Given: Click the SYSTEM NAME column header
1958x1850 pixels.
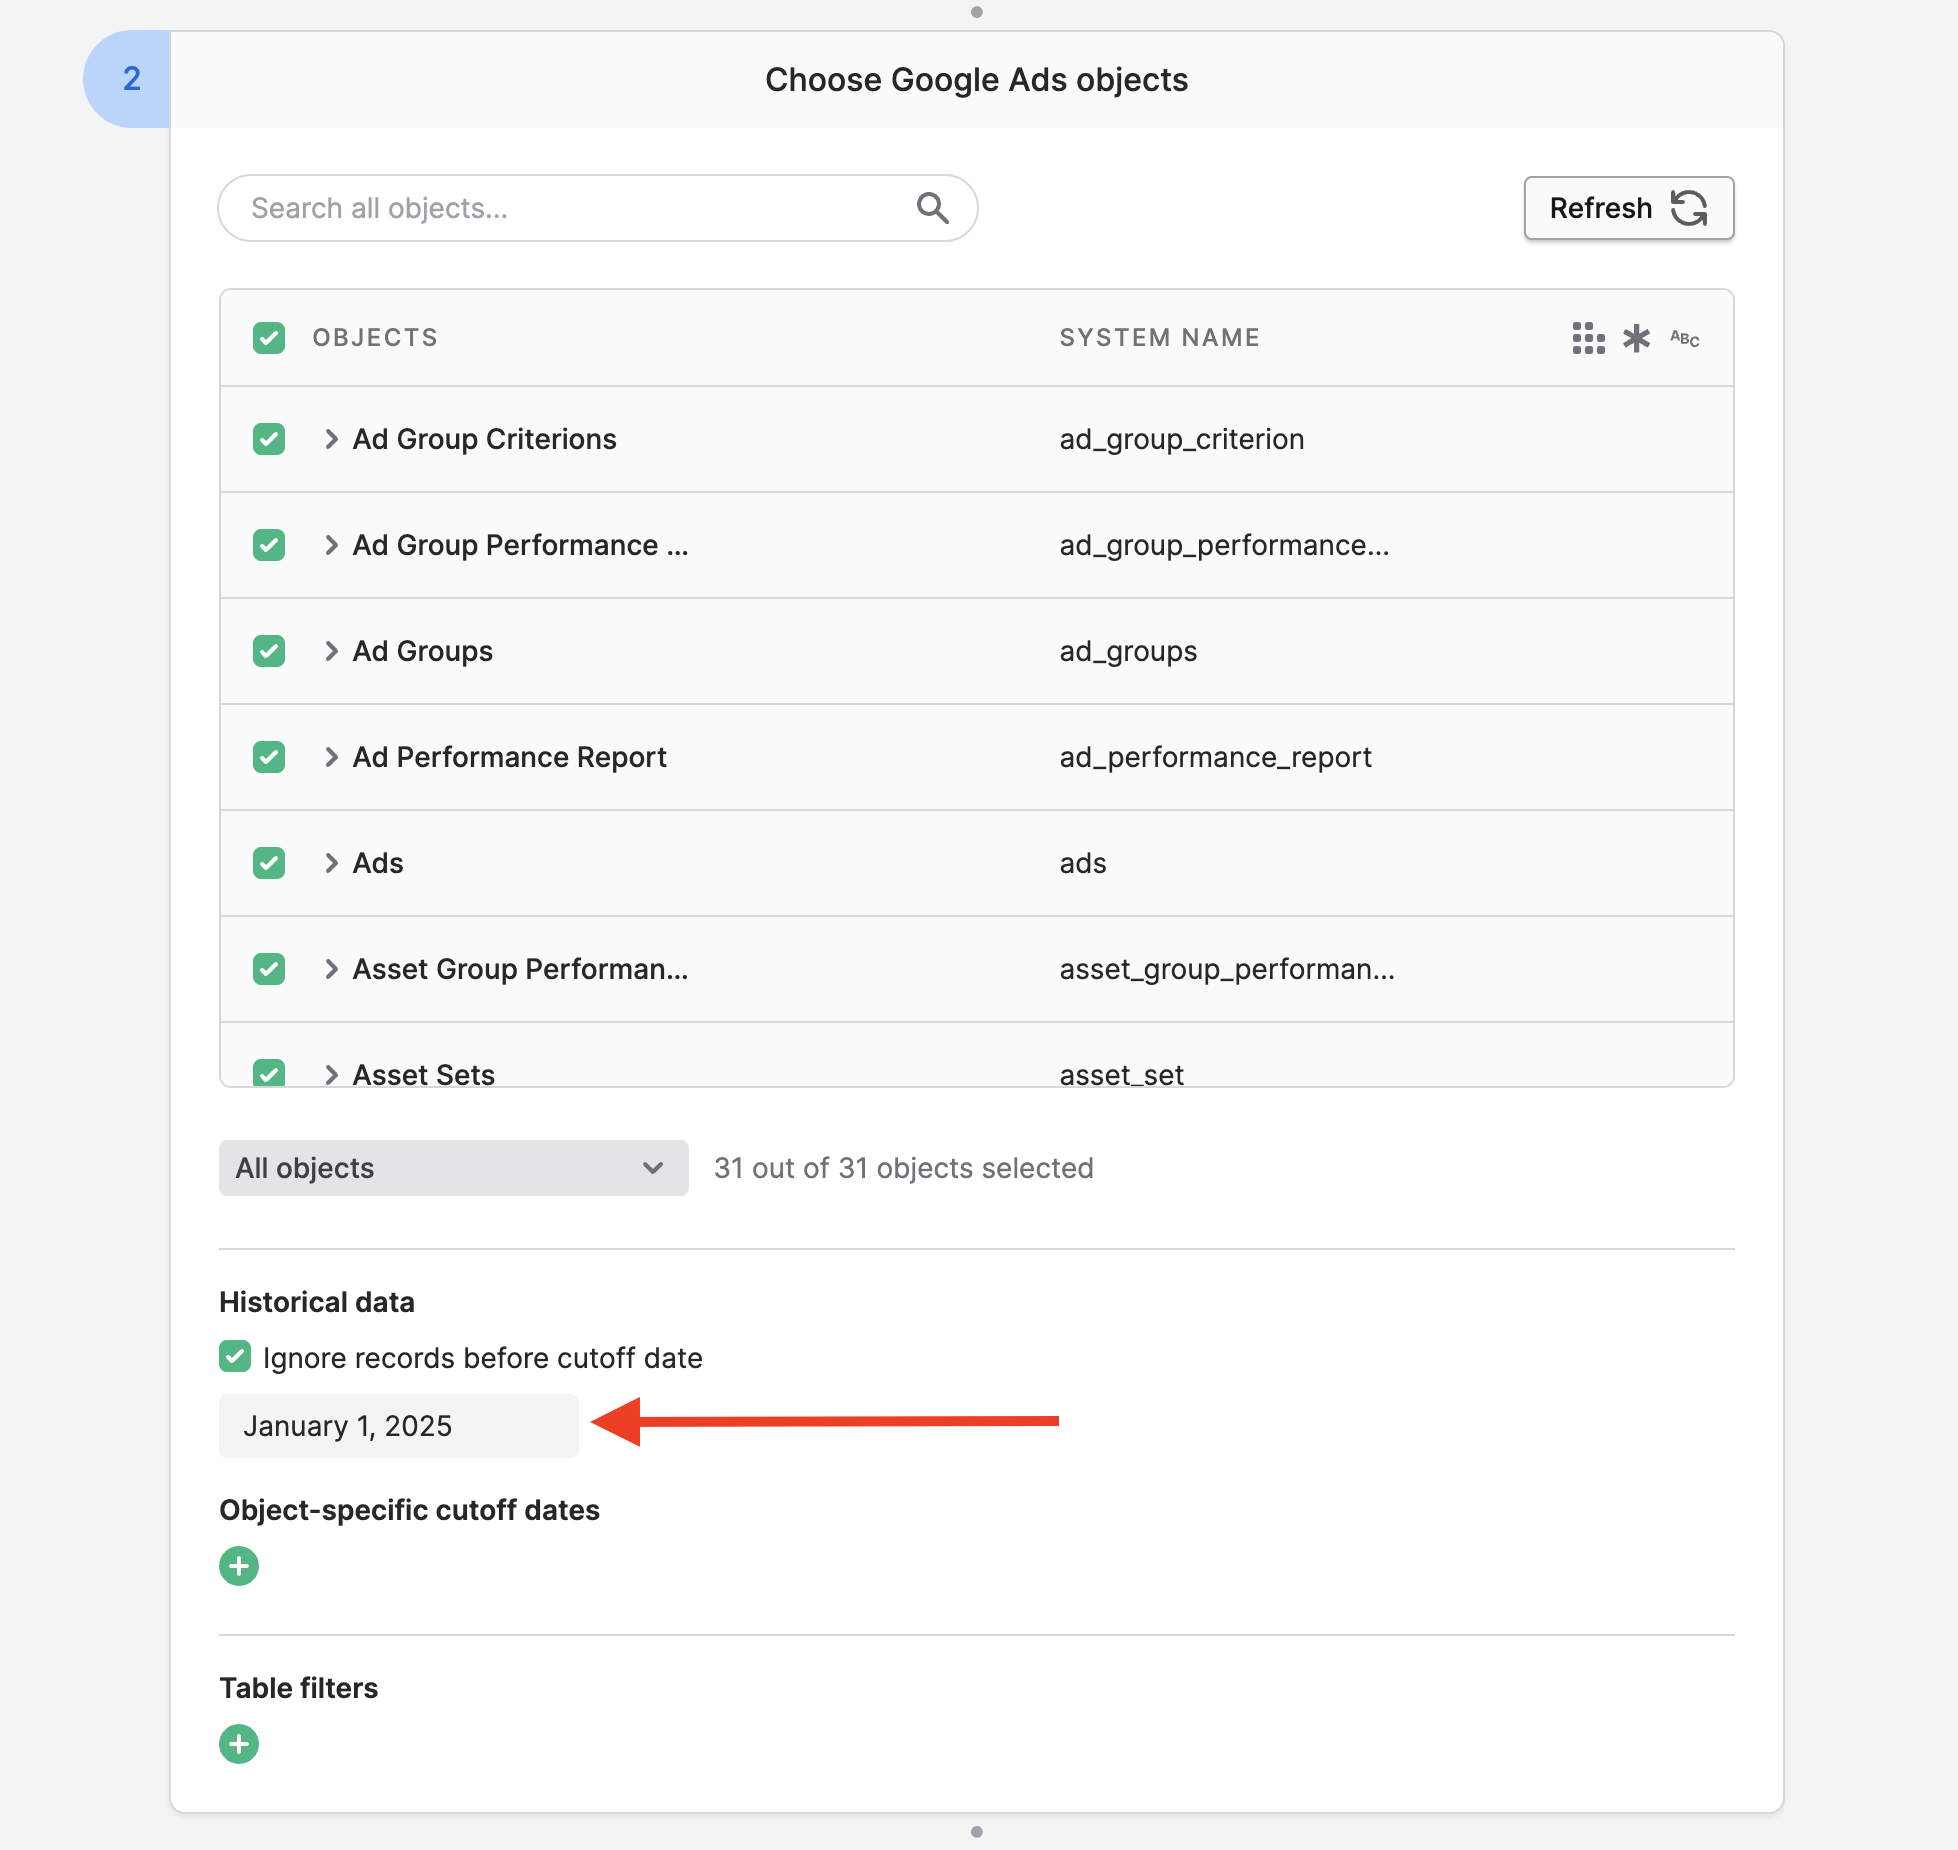Looking at the screenshot, I should (x=1159, y=338).
